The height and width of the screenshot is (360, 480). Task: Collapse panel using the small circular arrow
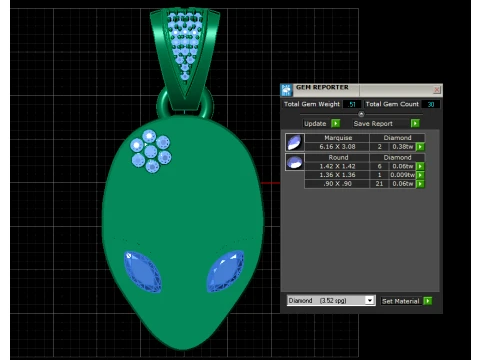[x=361, y=114]
